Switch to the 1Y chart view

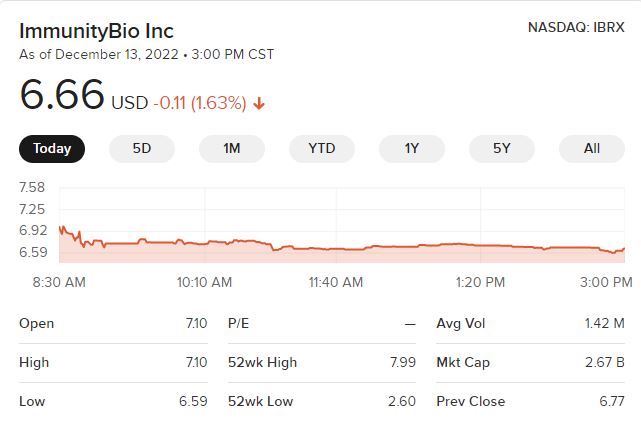[x=412, y=149]
